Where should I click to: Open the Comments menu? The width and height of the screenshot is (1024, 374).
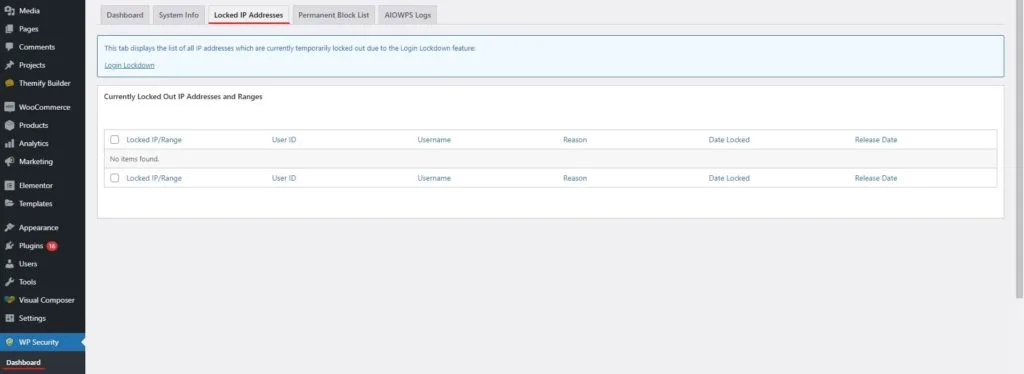coord(37,47)
